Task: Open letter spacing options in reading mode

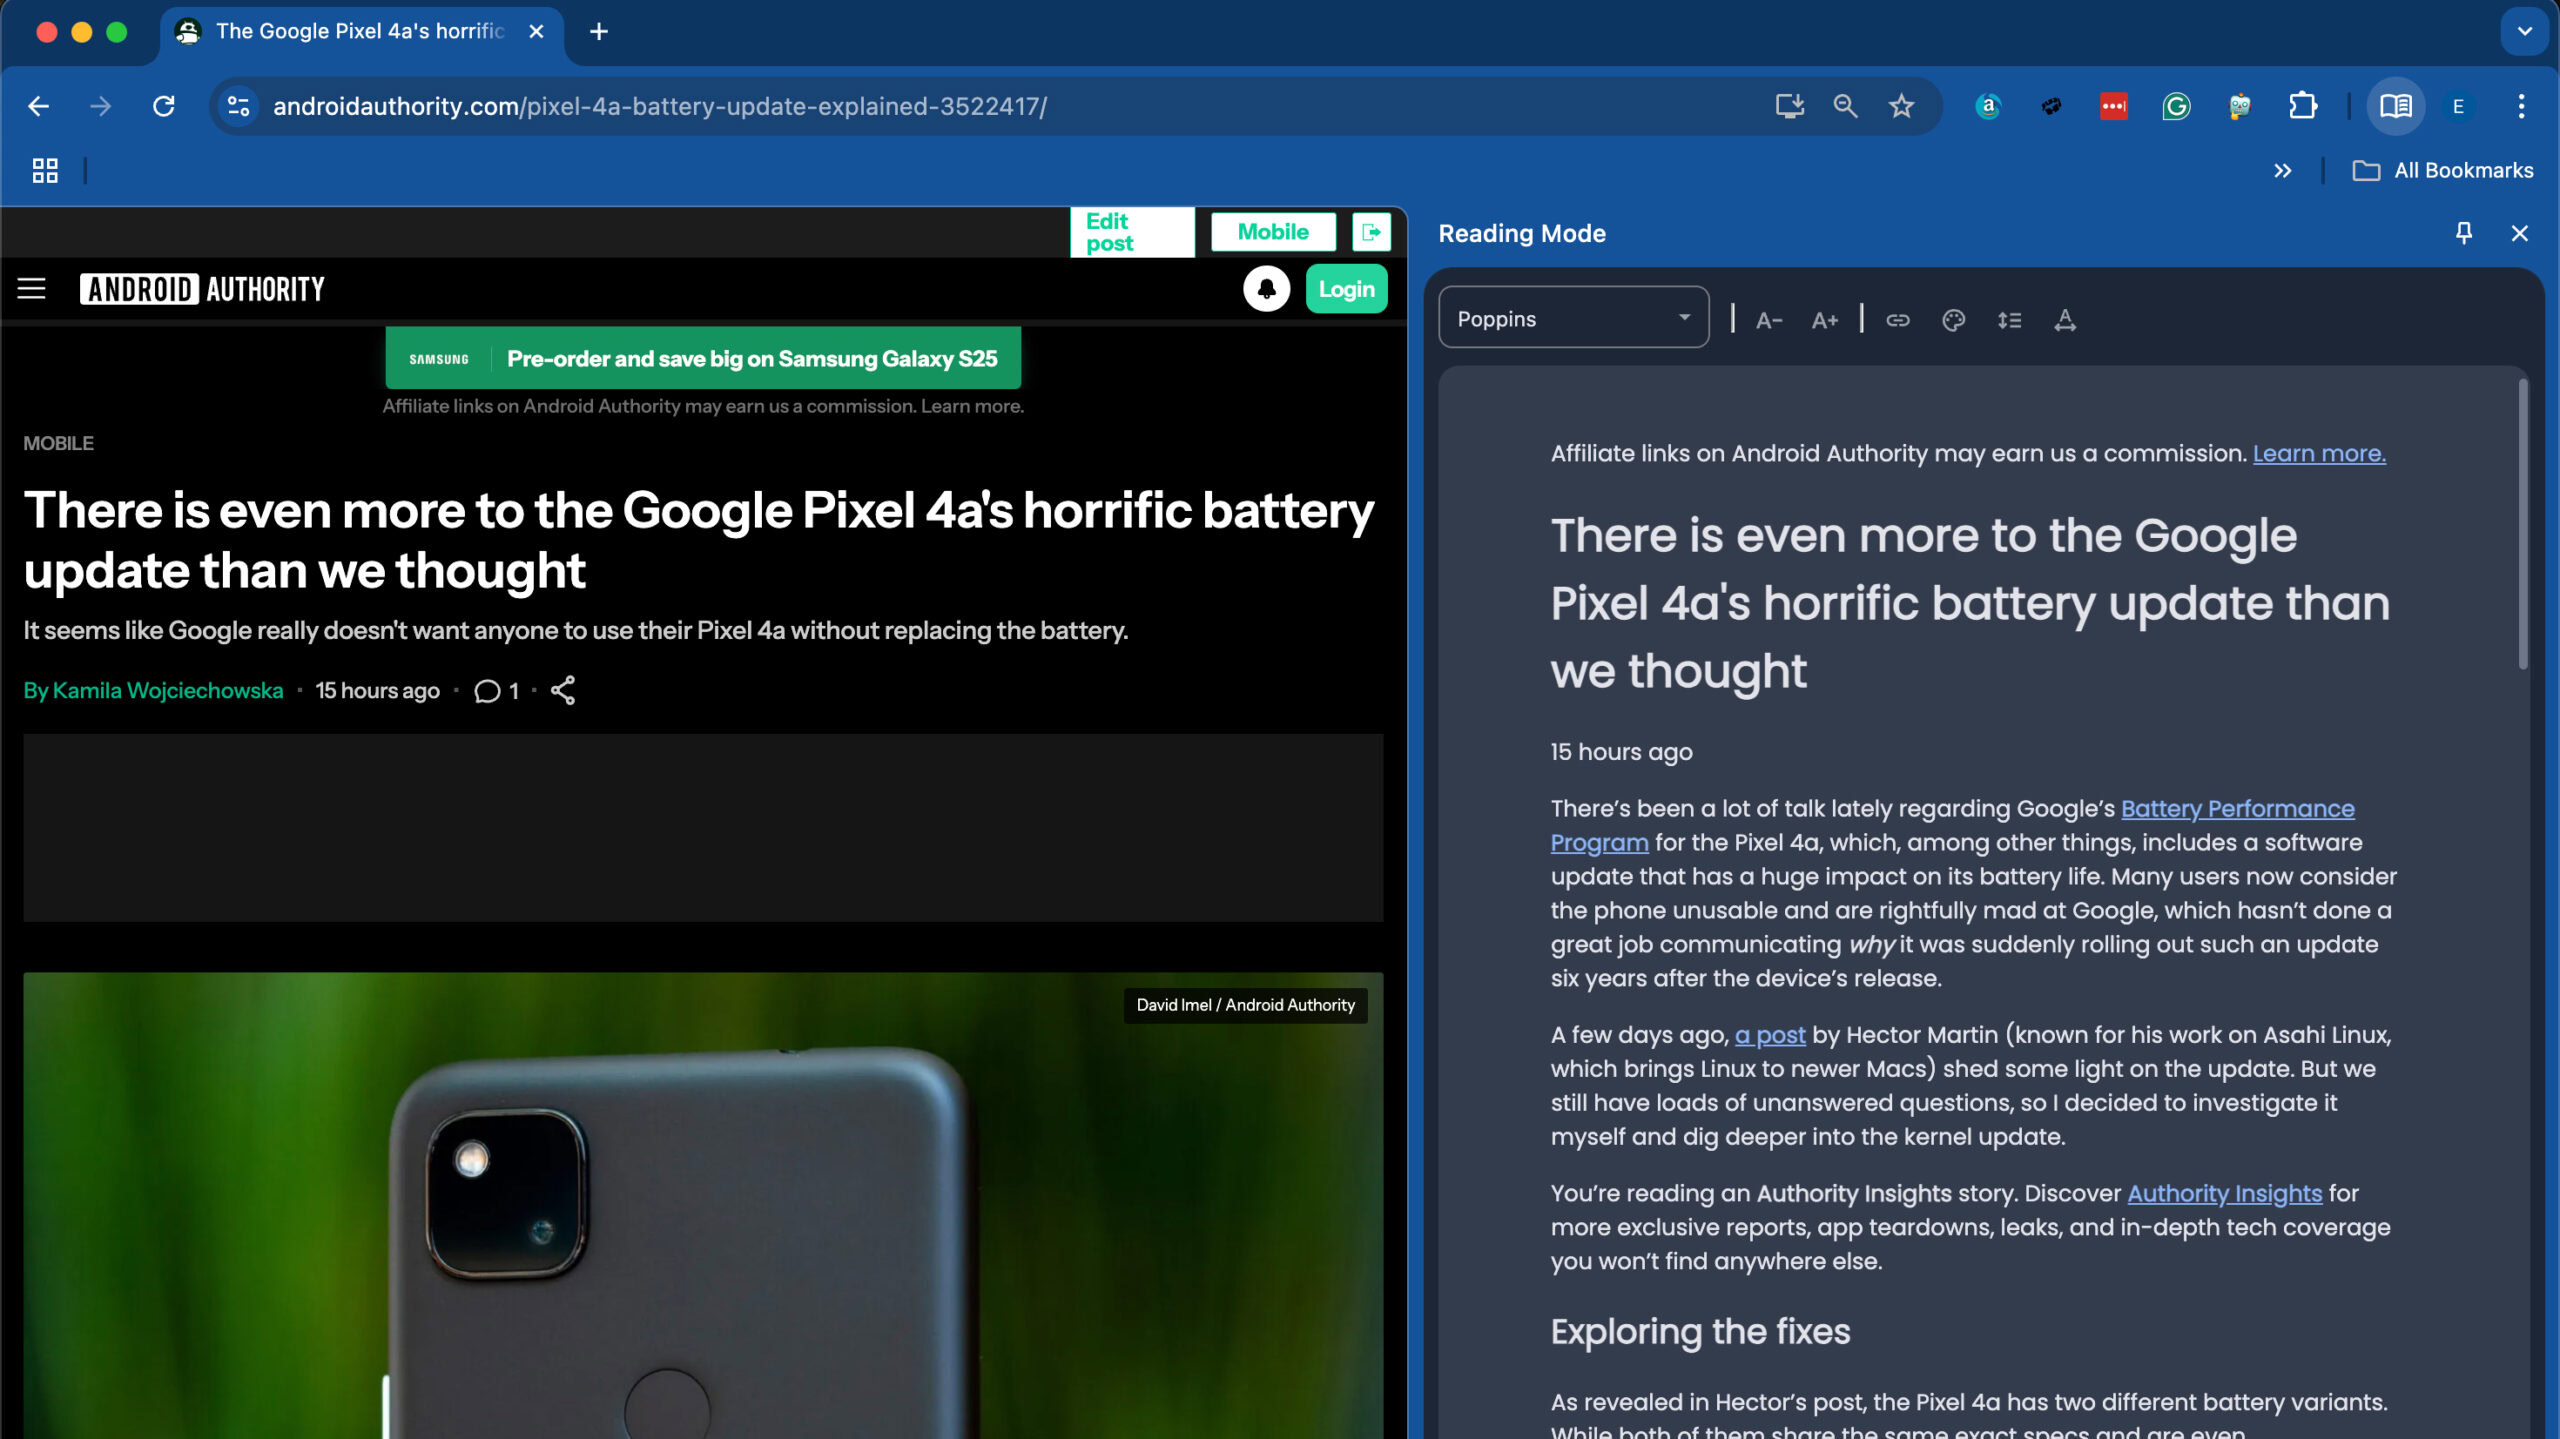Action: [2065, 320]
